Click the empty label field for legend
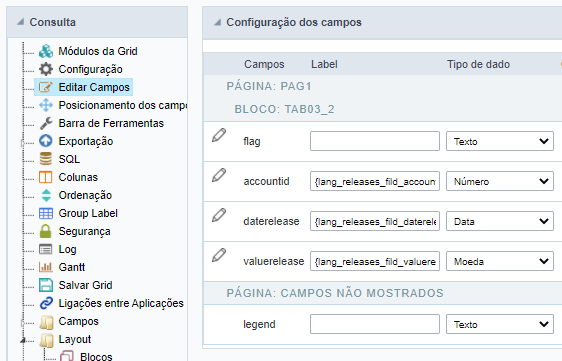 click(375, 324)
